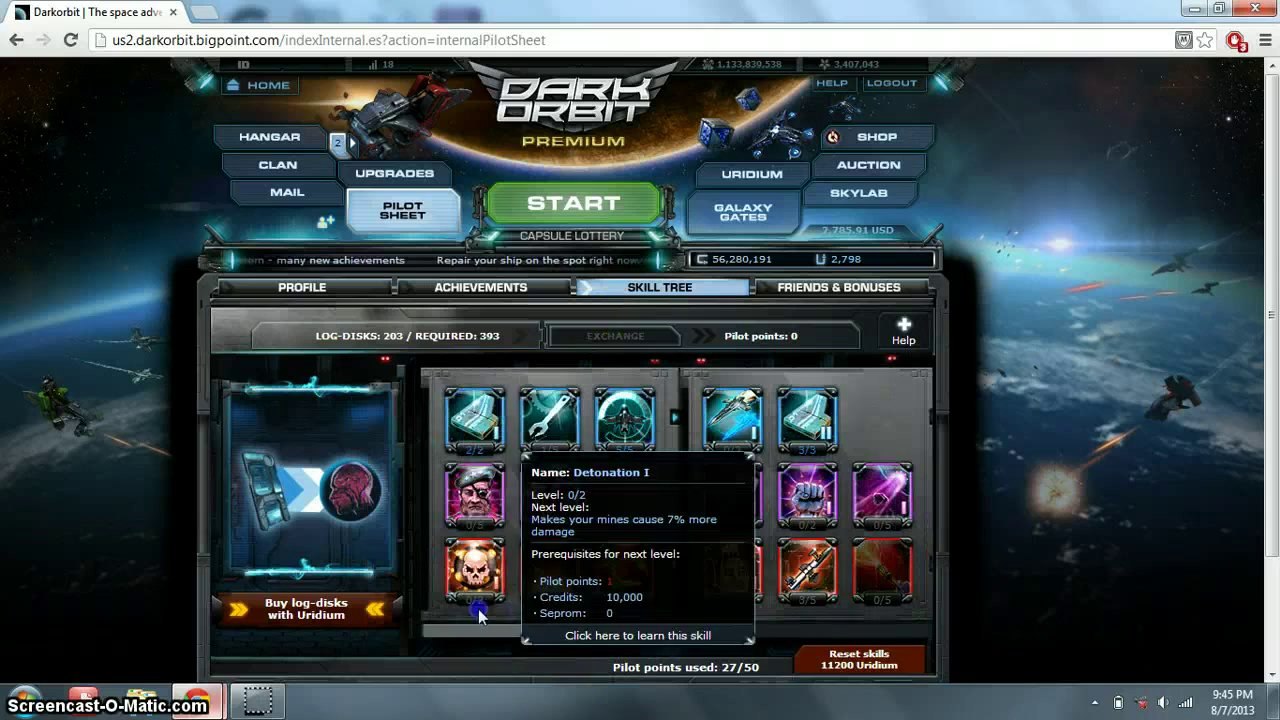1280x720 pixels.
Task: Click the Pilot points used 27/50 text
Action: click(x=686, y=667)
